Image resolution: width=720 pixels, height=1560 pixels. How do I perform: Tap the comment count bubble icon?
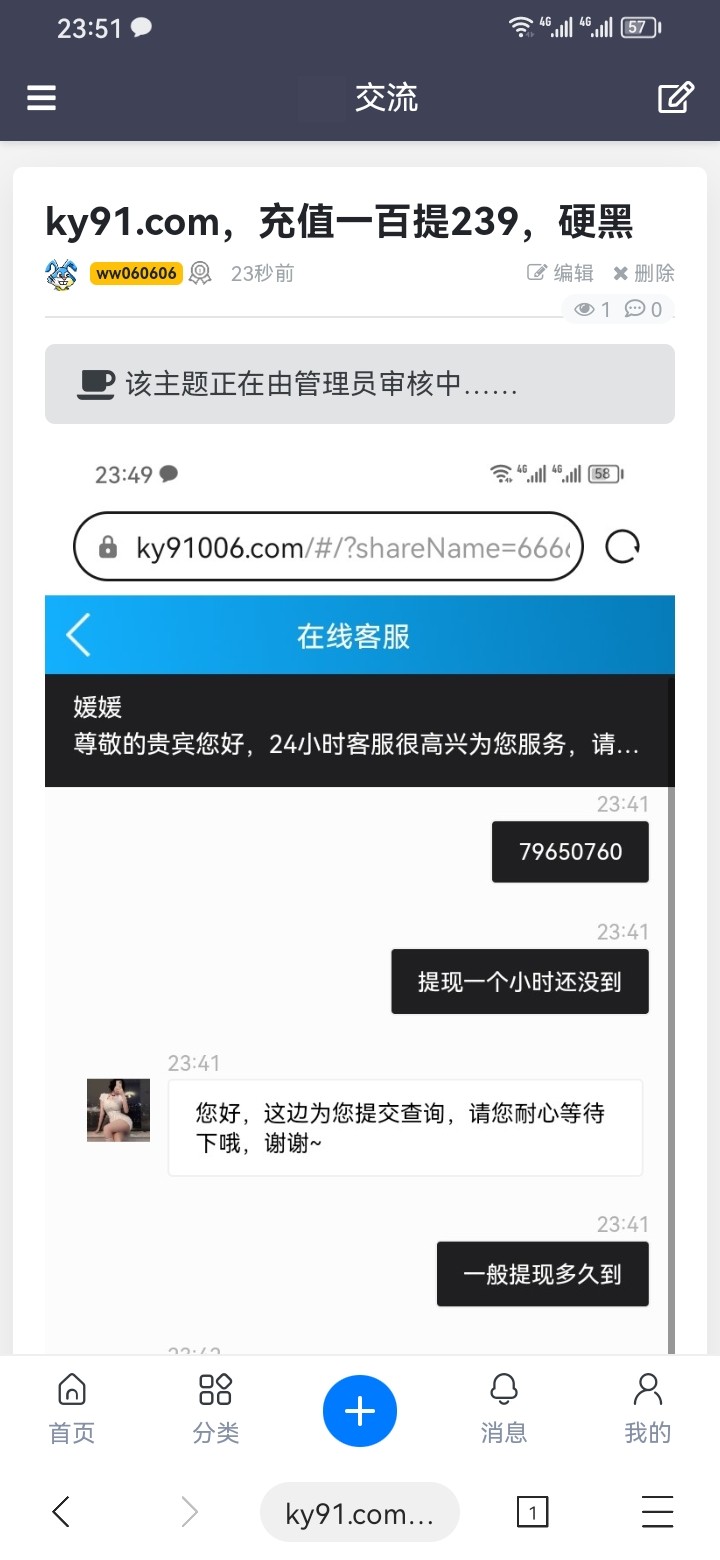pyautogui.click(x=635, y=309)
